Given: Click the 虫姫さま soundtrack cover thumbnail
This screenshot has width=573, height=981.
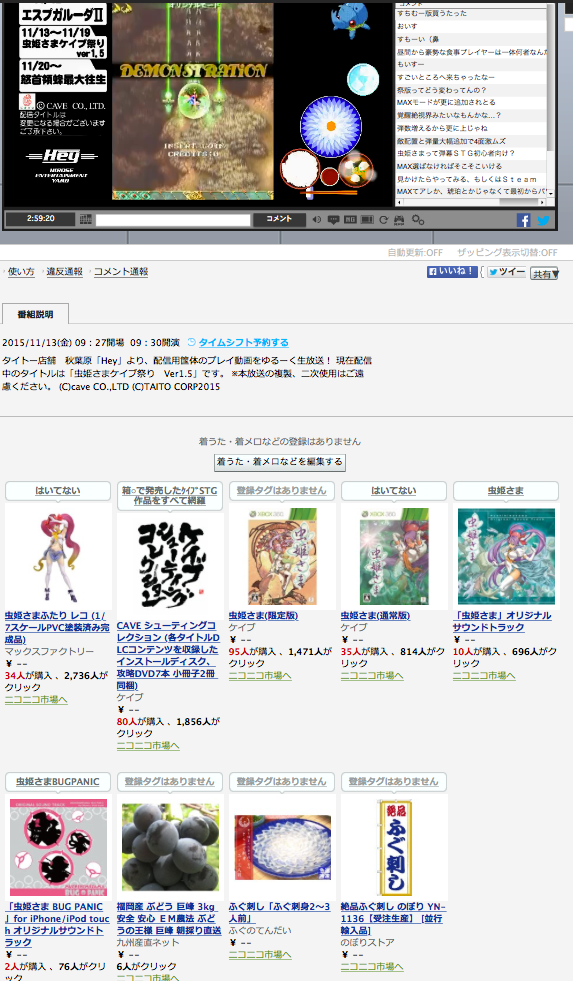Looking at the screenshot, I should coord(506,556).
